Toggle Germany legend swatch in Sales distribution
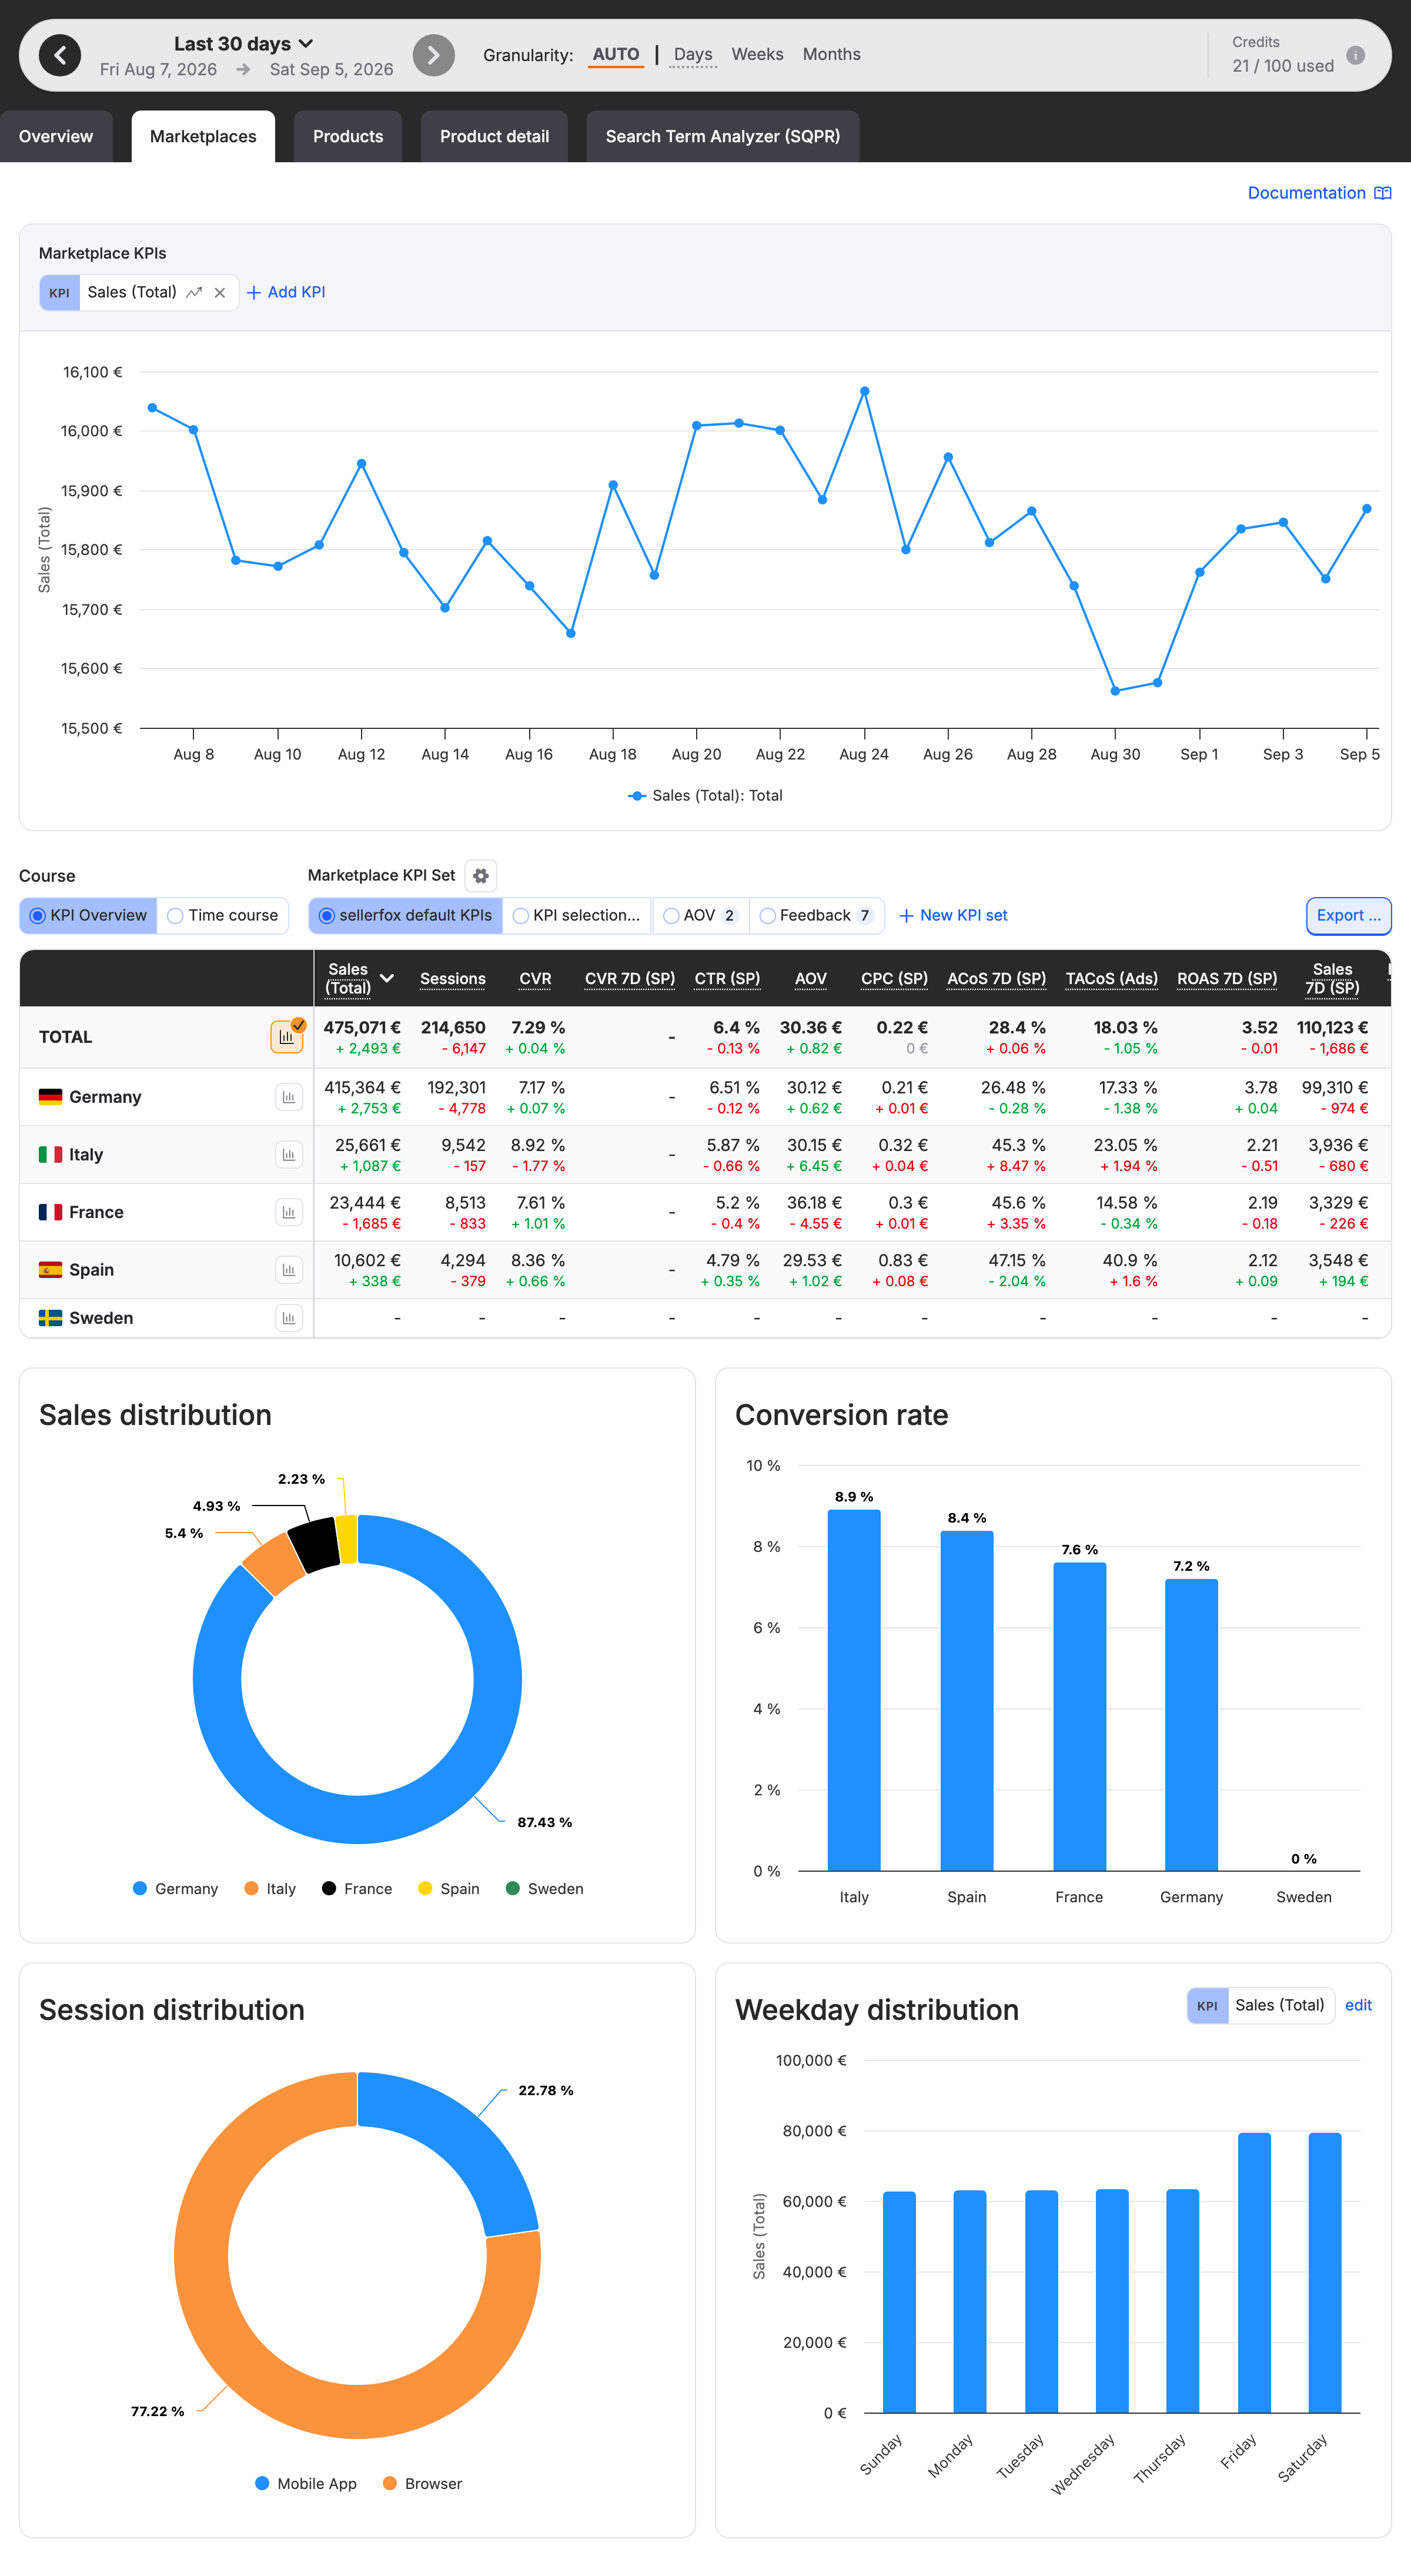Screen dimensions: 1411x2576 (140, 1888)
